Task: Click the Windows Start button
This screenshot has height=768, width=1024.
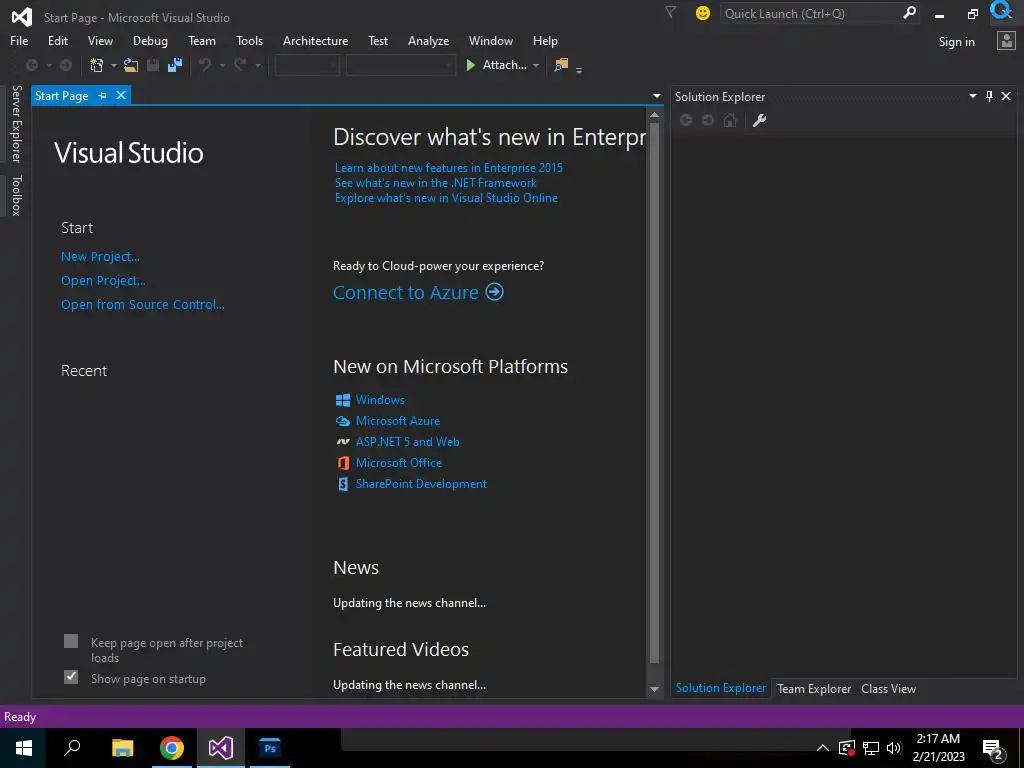Action: tap(24, 748)
